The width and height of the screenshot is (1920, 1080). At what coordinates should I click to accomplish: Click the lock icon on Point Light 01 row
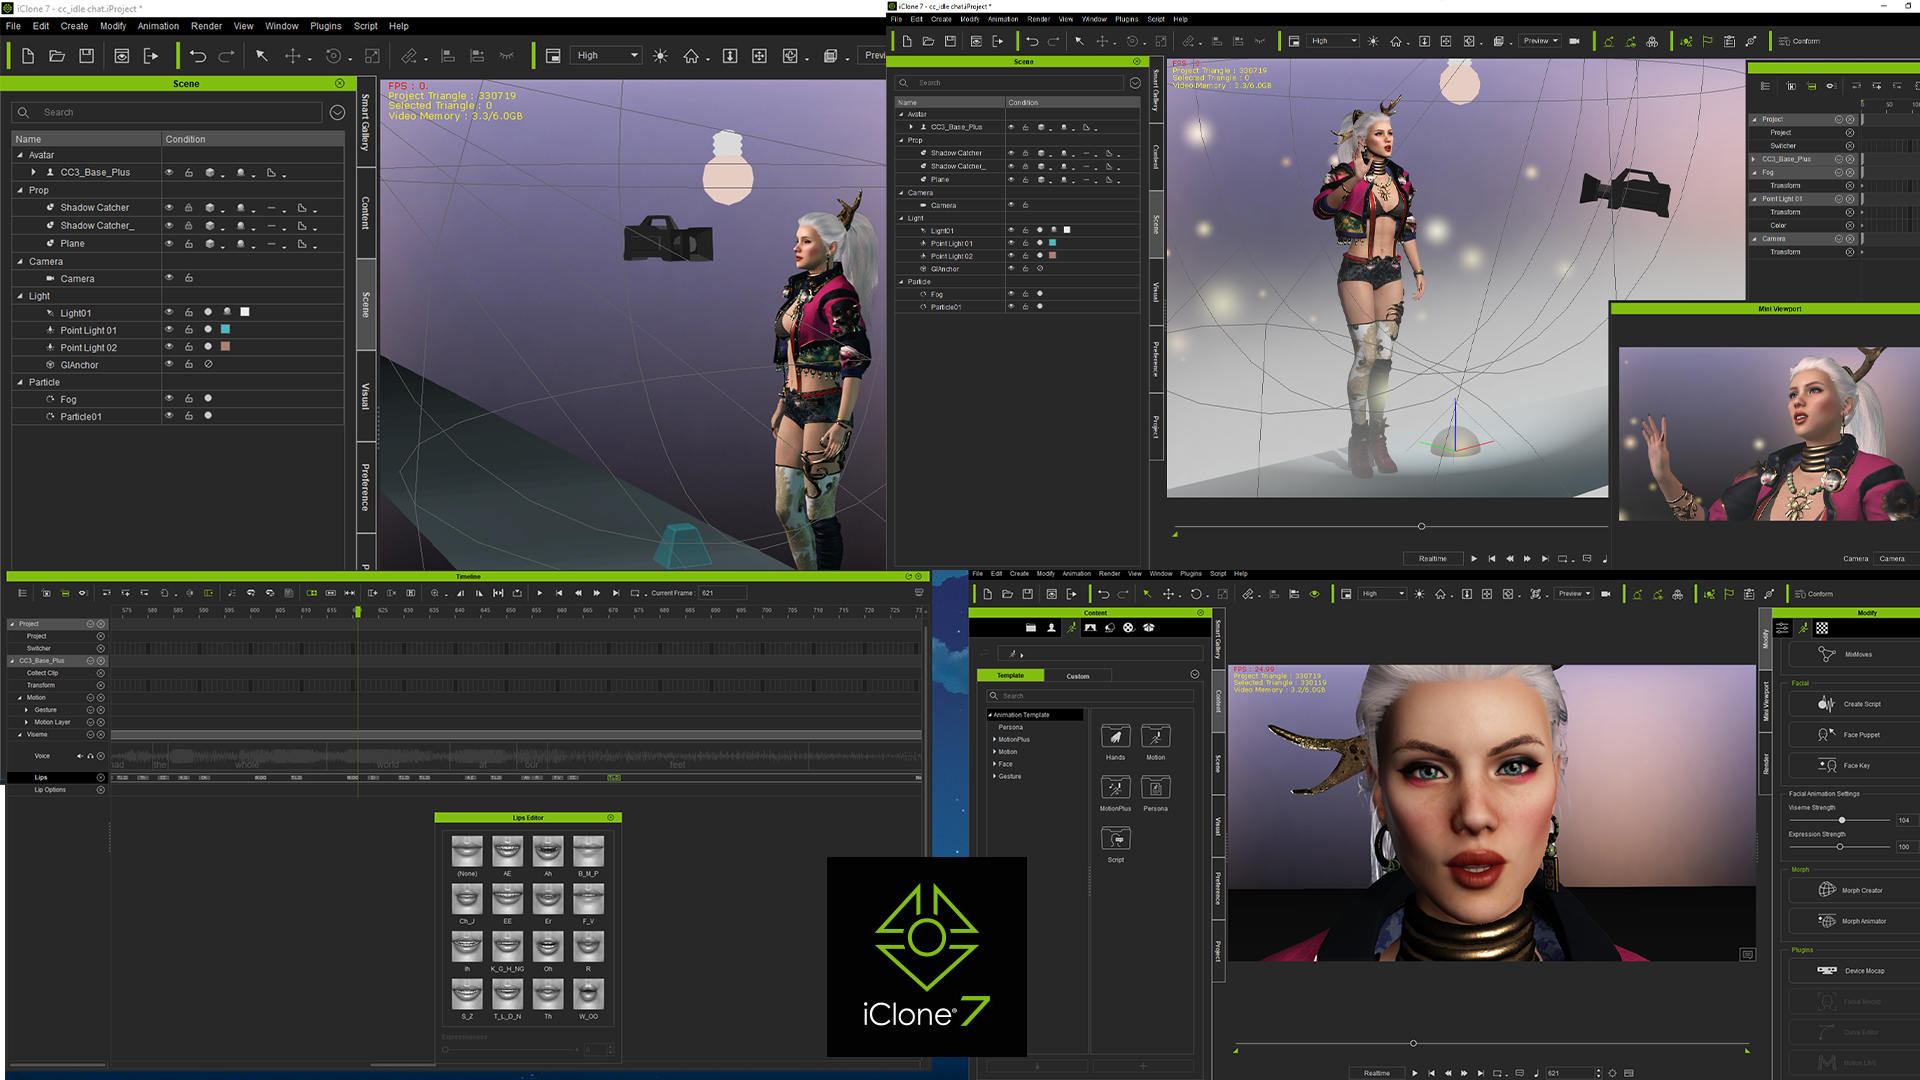click(x=188, y=330)
